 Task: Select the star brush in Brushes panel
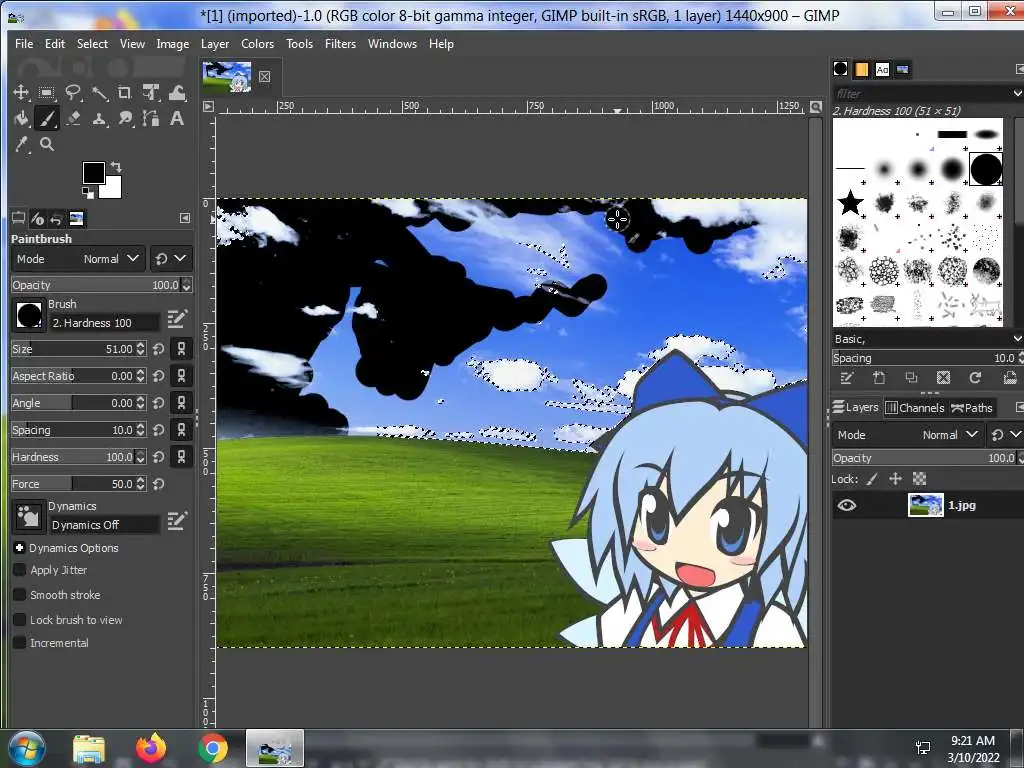pos(850,202)
